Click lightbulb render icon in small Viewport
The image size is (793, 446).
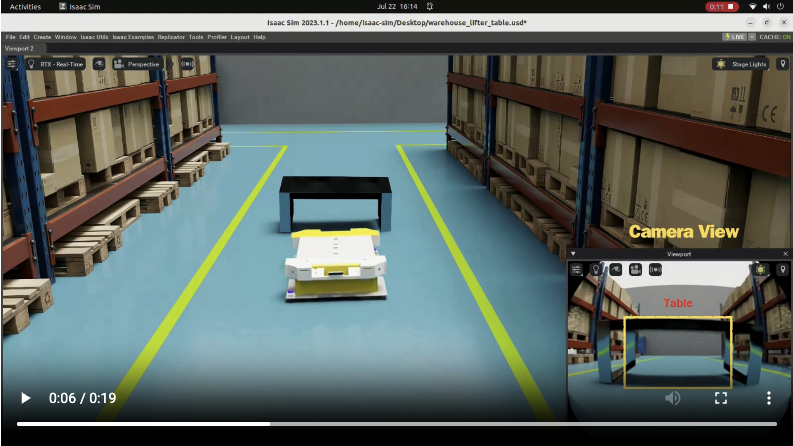tap(596, 270)
